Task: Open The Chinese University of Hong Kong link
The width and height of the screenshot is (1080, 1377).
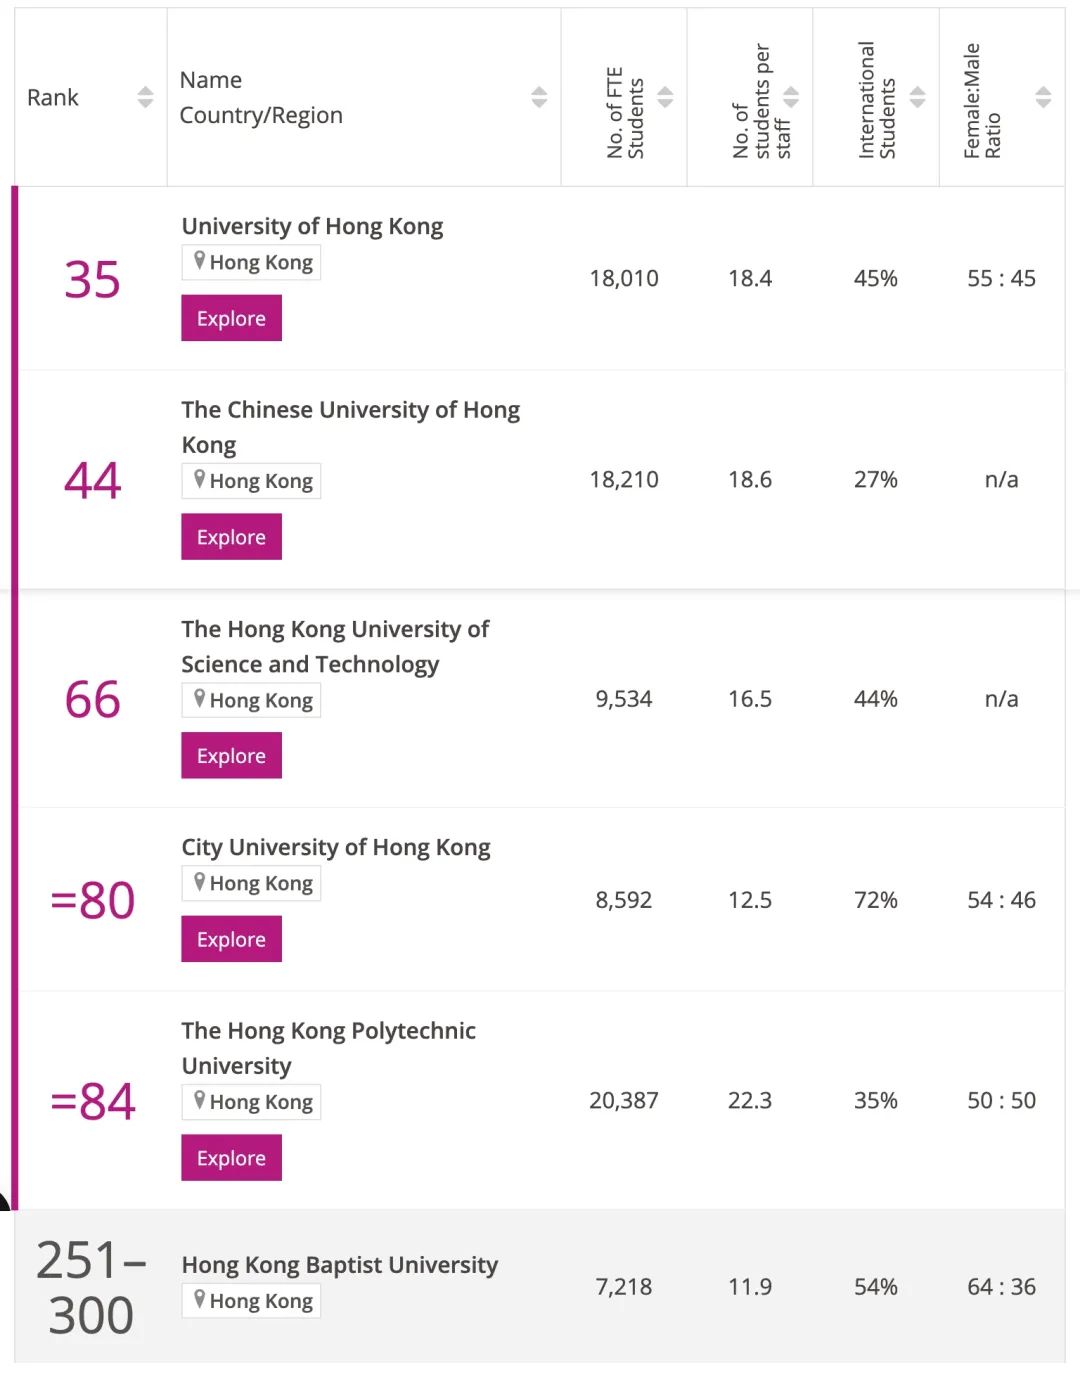Action: pos(350,427)
